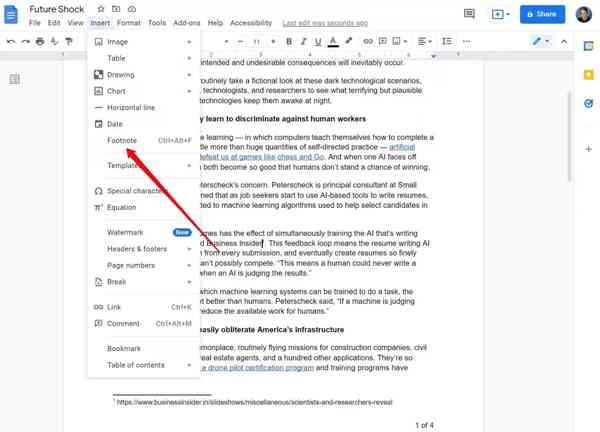Open comment history icon

coord(469,14)
